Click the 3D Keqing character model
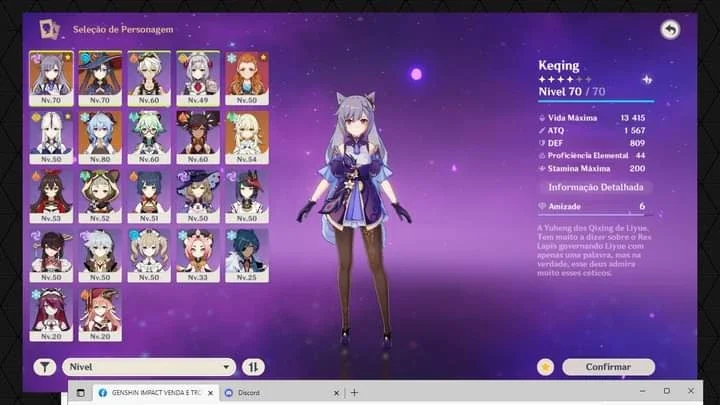The height and width of the screenshot is (405, 720). click(x=355, y=220)
